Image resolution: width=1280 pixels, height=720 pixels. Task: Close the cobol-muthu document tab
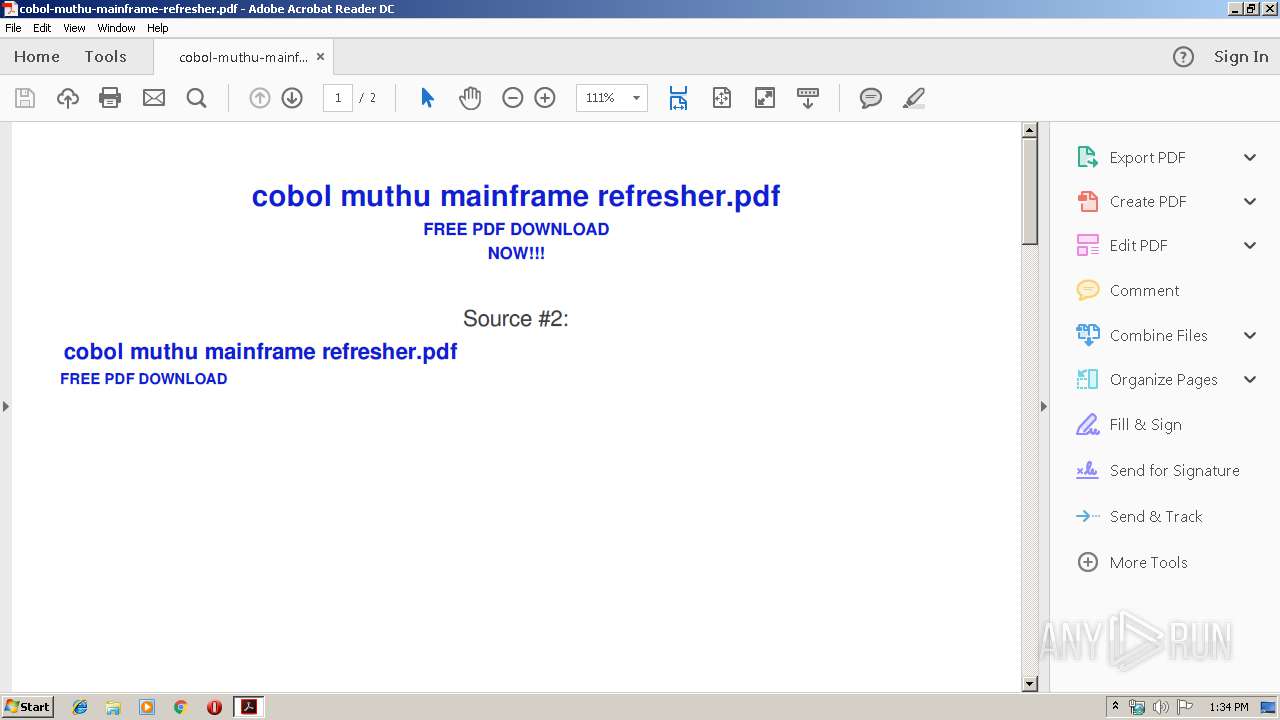click(320, 57)
